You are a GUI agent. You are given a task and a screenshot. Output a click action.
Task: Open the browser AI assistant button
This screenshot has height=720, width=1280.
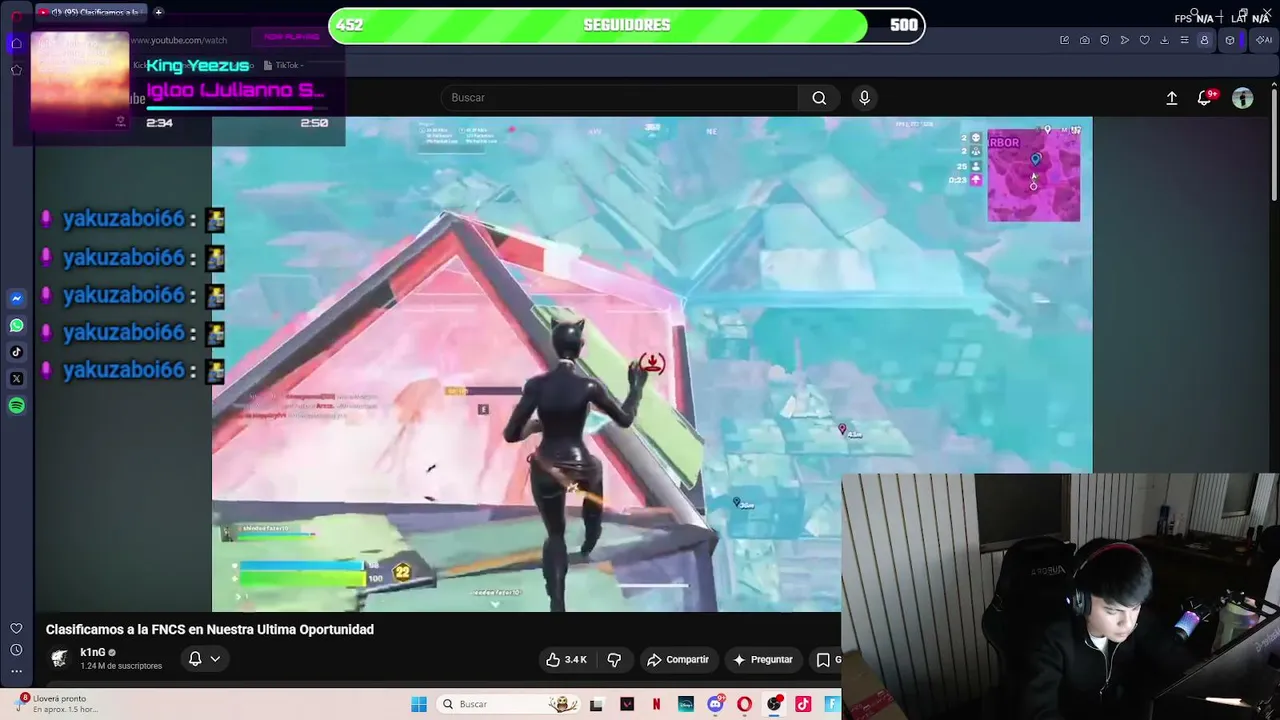click(x=1264, y=40)
